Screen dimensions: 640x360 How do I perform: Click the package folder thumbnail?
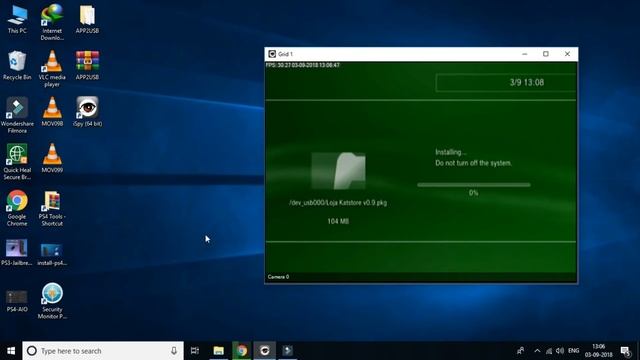[x=338, y=171]
